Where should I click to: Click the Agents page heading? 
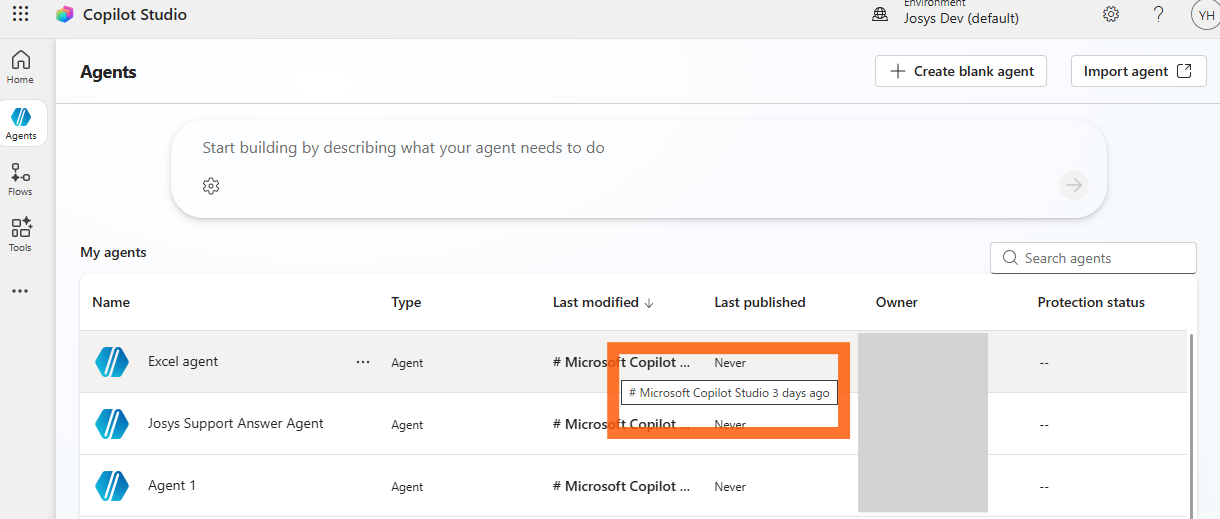[x=108, y=72]
